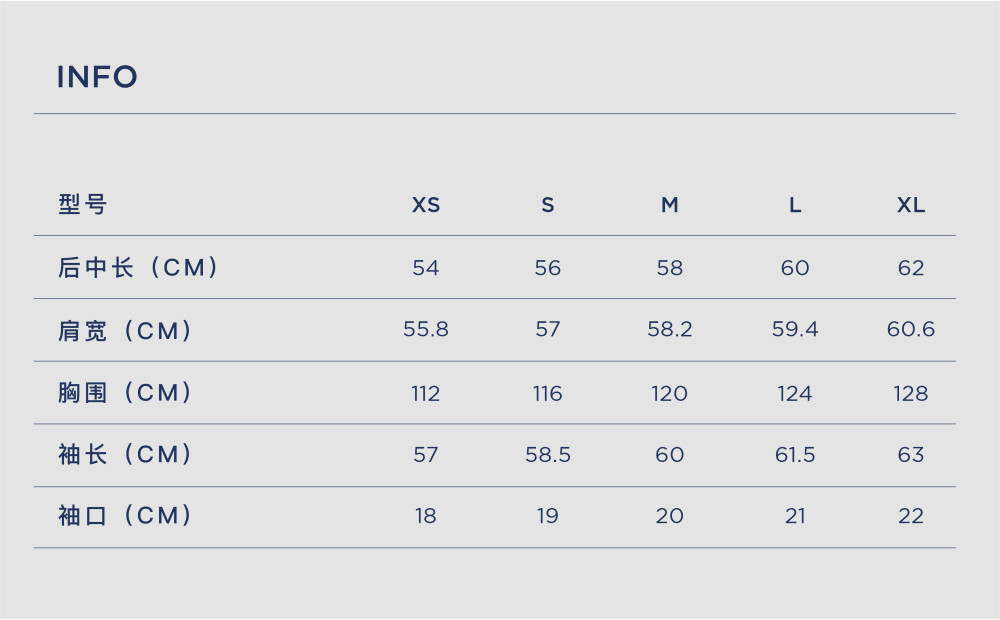This screenshot has height=620, width=1000.
Task: Select the S size column header
Action: click(x=548, y=205)
